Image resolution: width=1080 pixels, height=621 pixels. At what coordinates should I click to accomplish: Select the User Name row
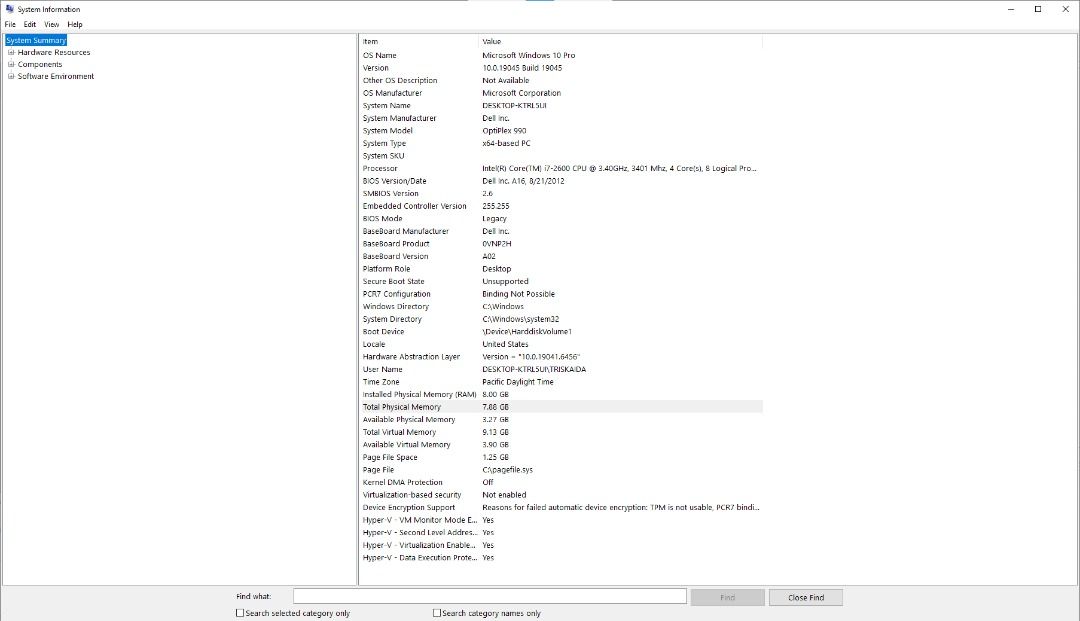tap(561, 369)
